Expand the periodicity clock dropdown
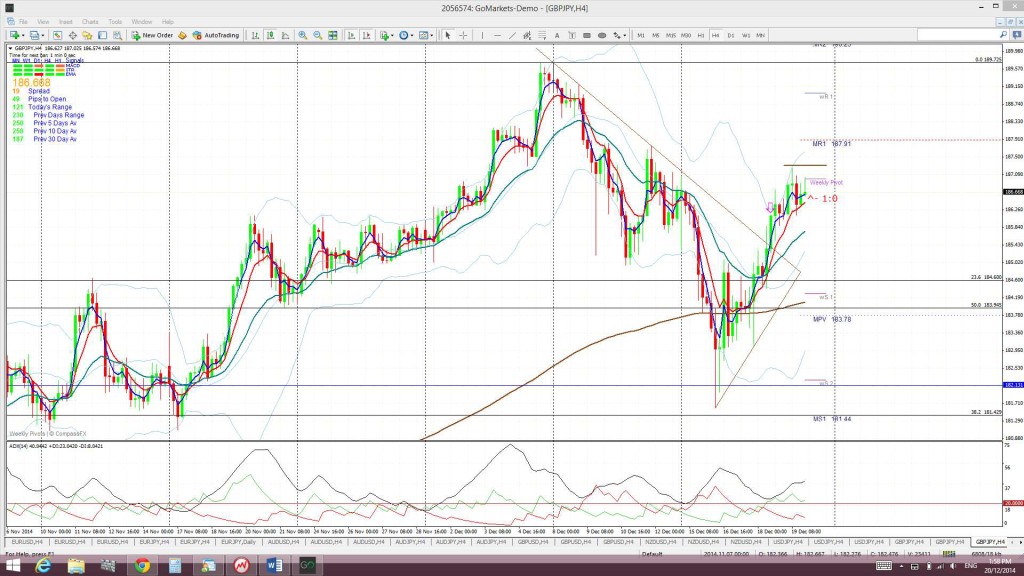 pyautogui.click(x=412, y=35)
